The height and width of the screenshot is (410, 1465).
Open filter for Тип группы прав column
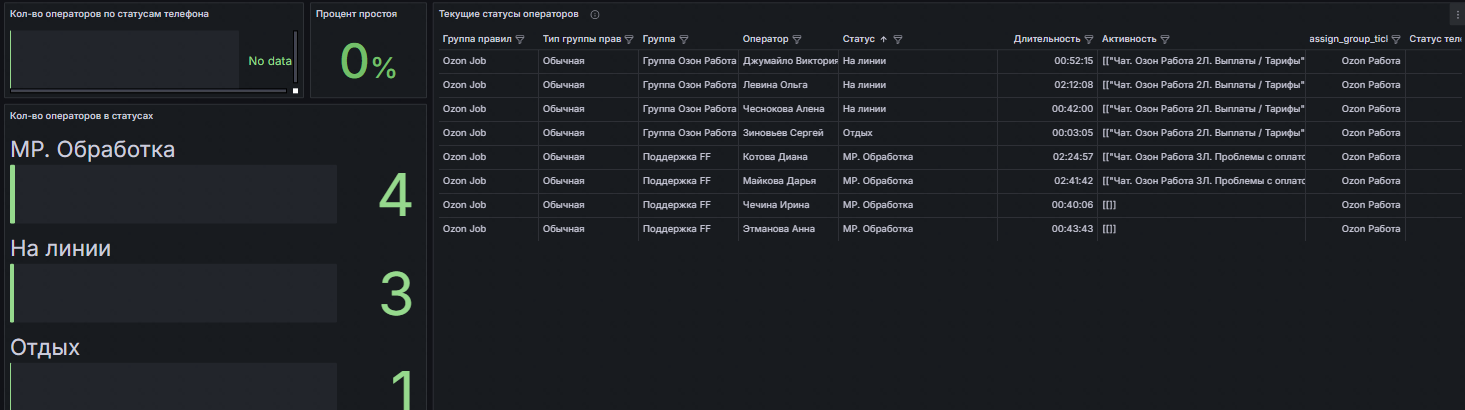629,40
